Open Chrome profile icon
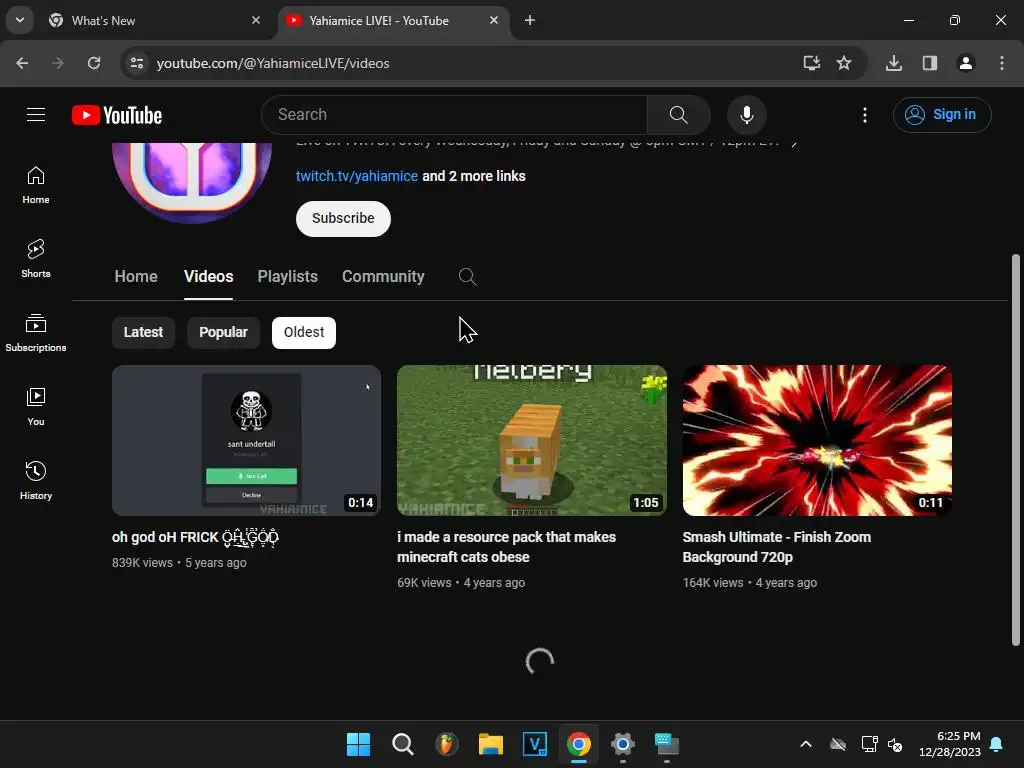 pos(965,63)
